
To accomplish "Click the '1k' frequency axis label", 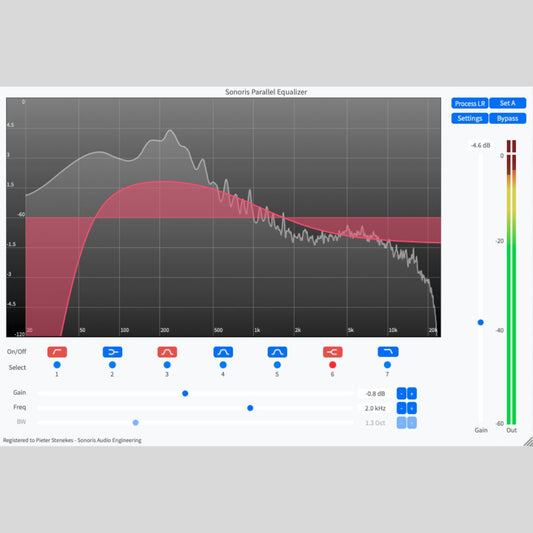I will coord(257,330).
